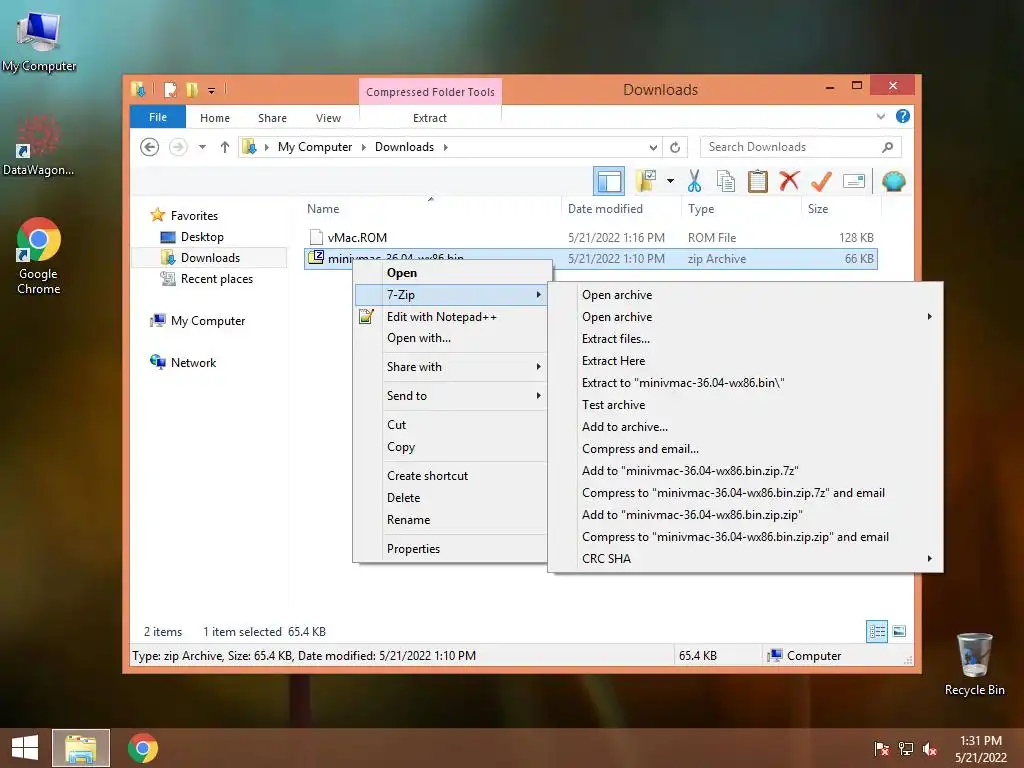
Task: Click the Forward arrow button
Action: [x=178, y=147]
